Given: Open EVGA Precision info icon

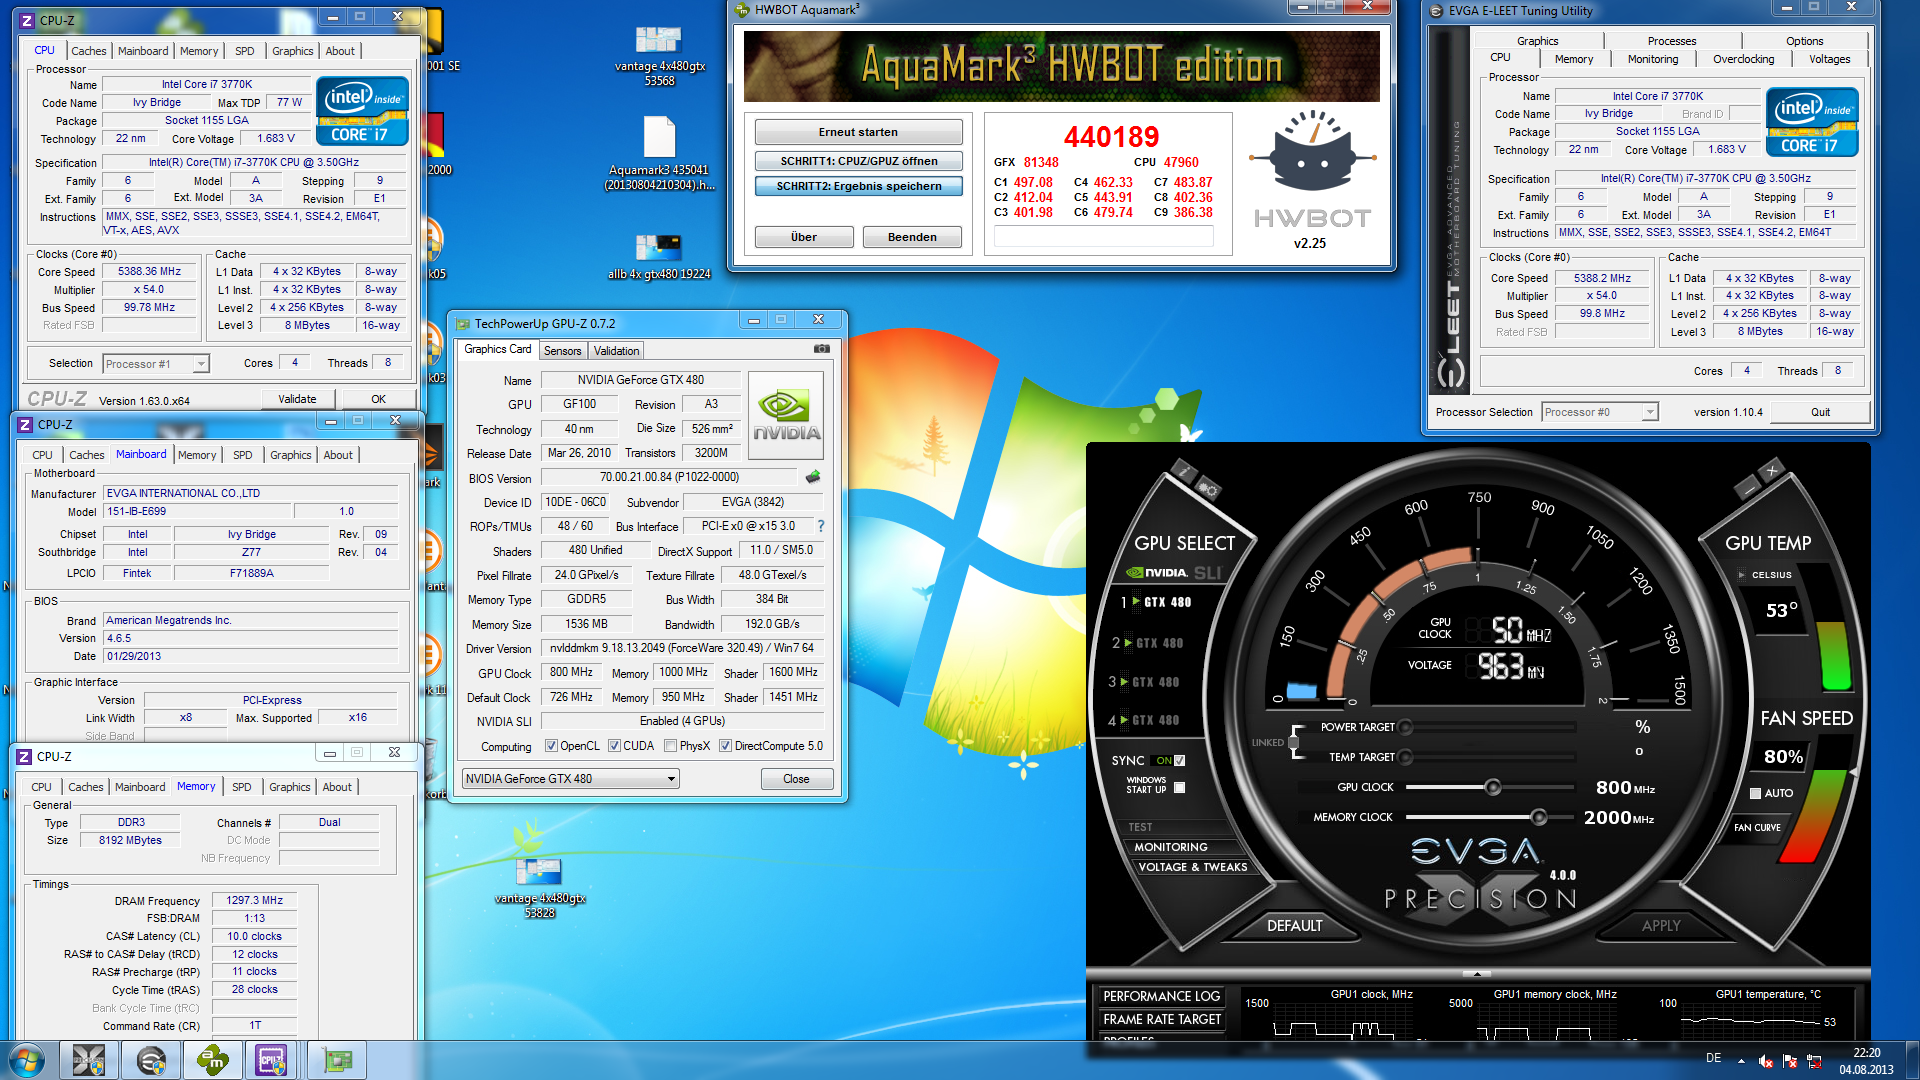Looking at the screenshot, I should (1184, 470).
